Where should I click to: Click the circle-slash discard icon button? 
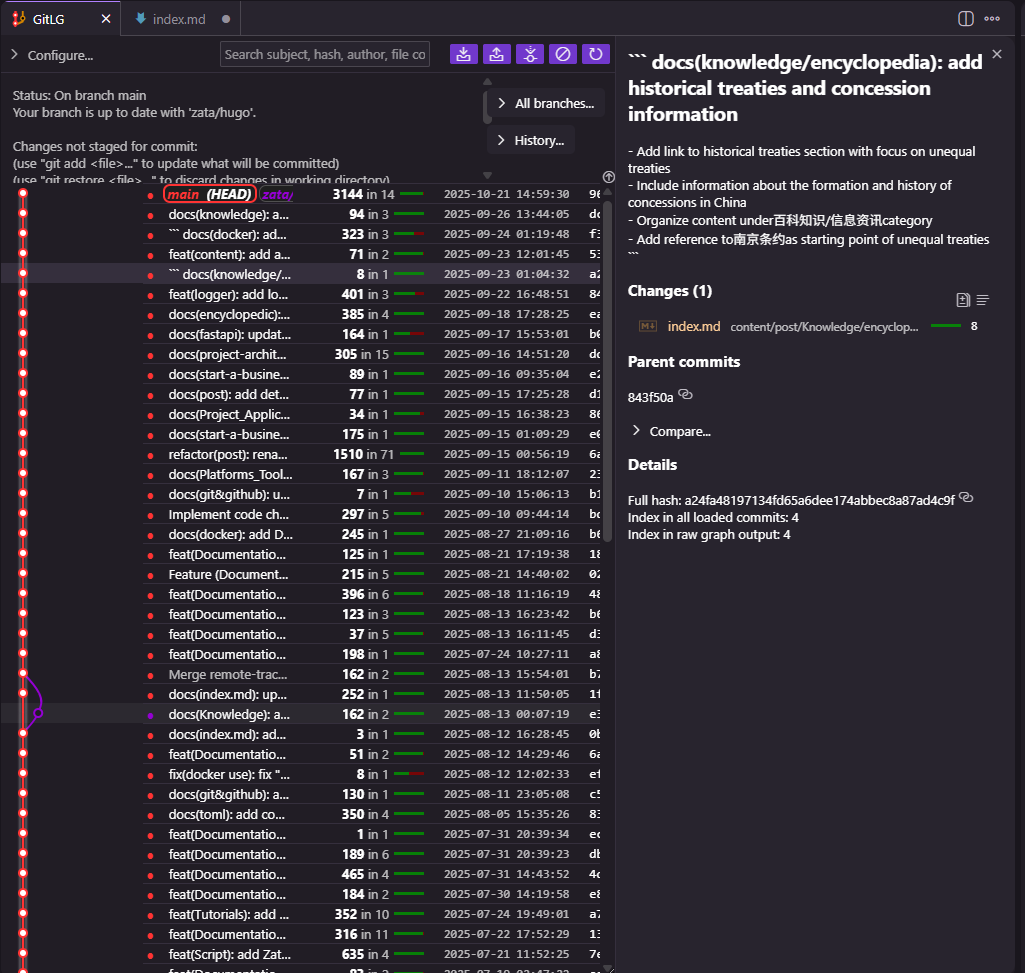[563, 54]
